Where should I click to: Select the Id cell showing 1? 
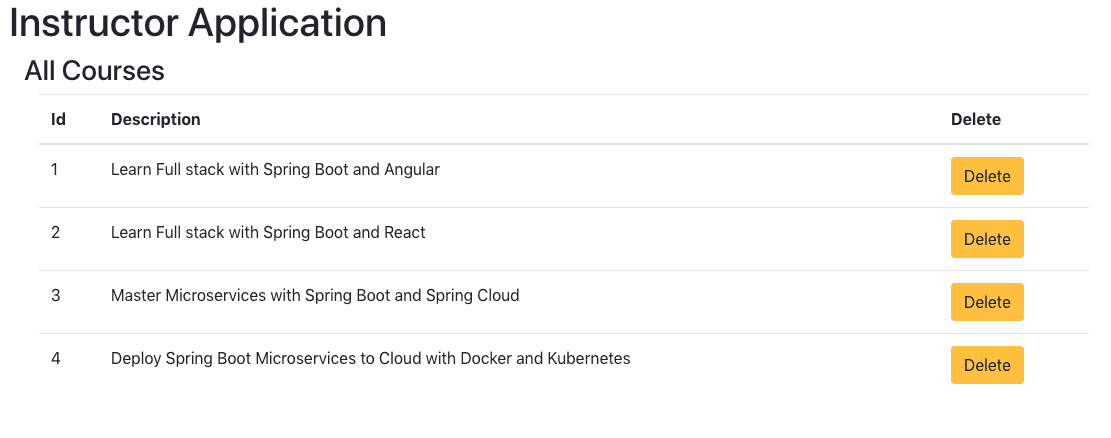pos(55,169)
